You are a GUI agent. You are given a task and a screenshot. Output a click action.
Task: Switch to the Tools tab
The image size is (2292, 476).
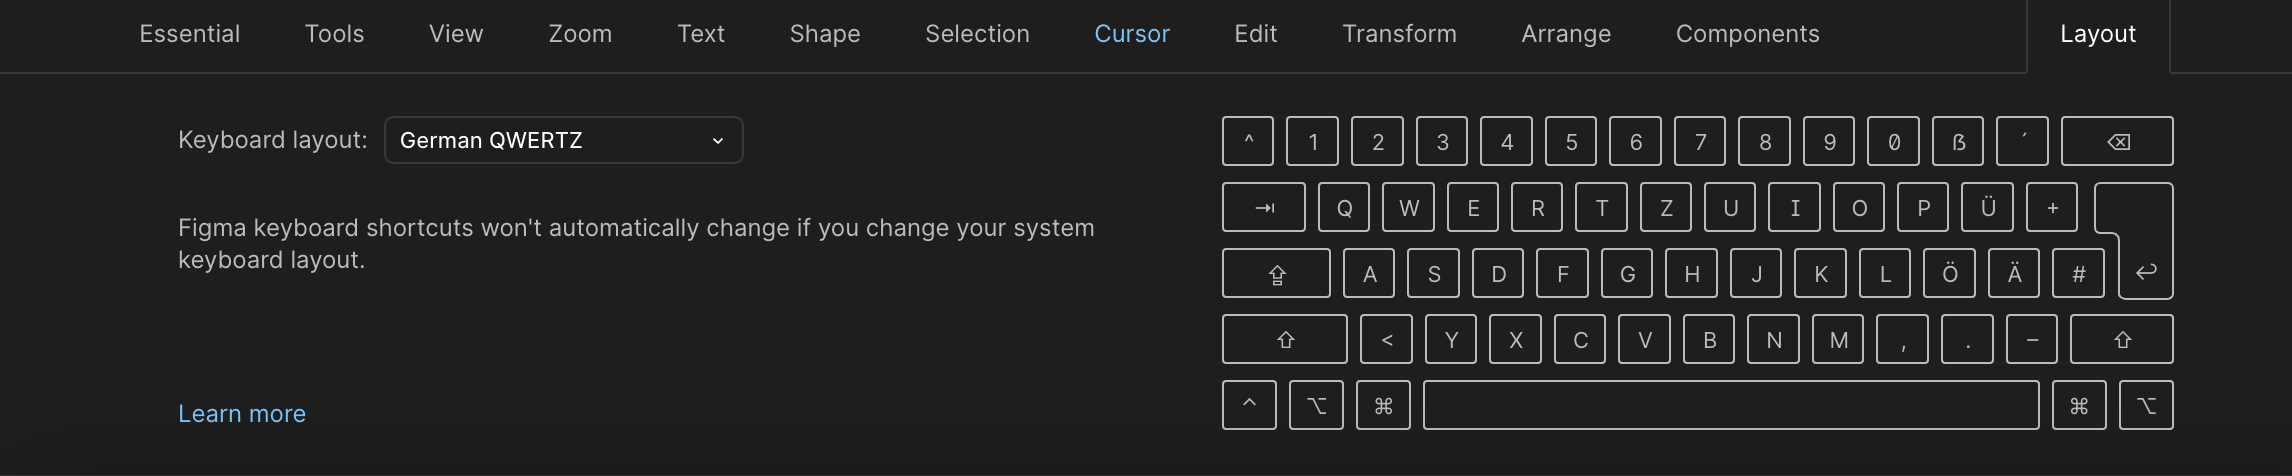[334, 34]
